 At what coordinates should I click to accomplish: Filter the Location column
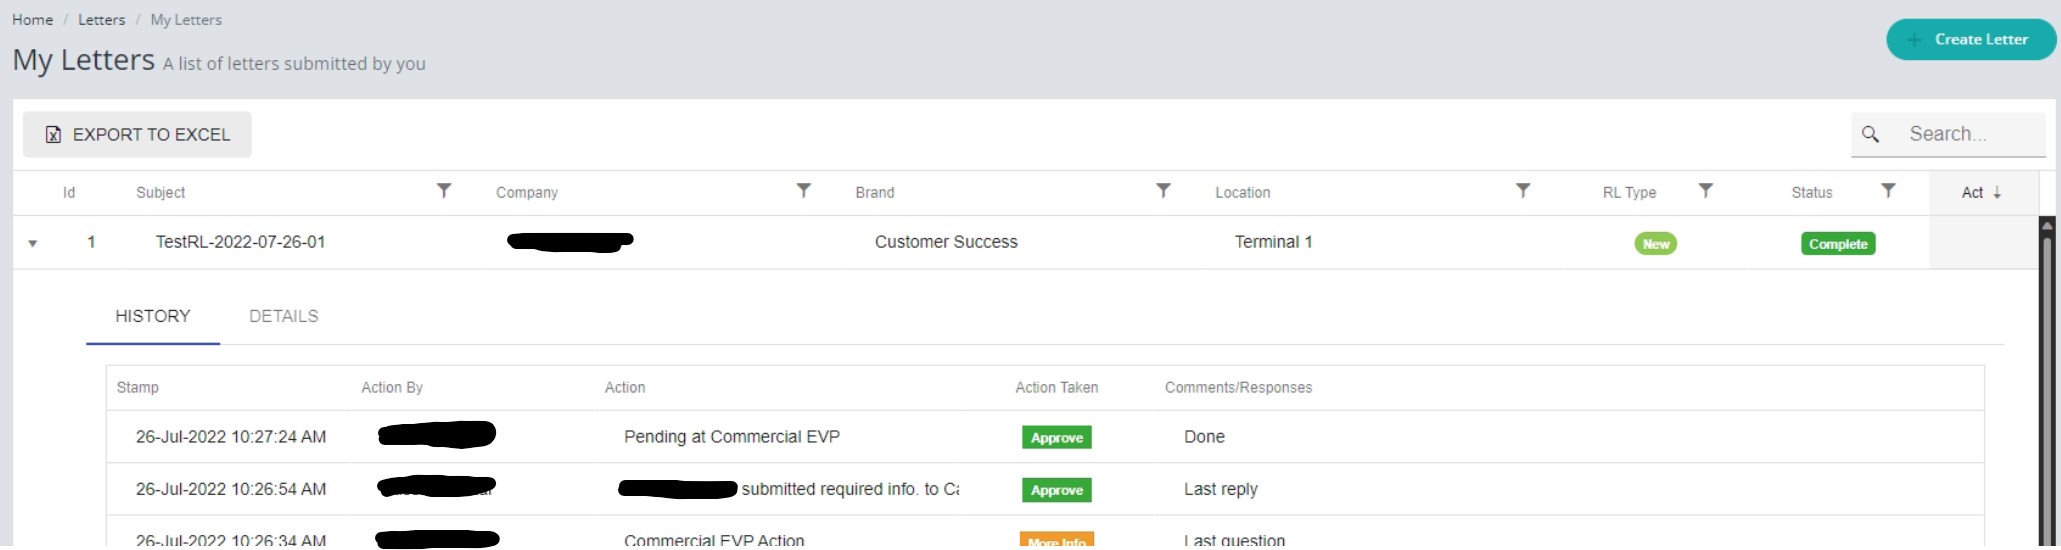click(1522, 190)
